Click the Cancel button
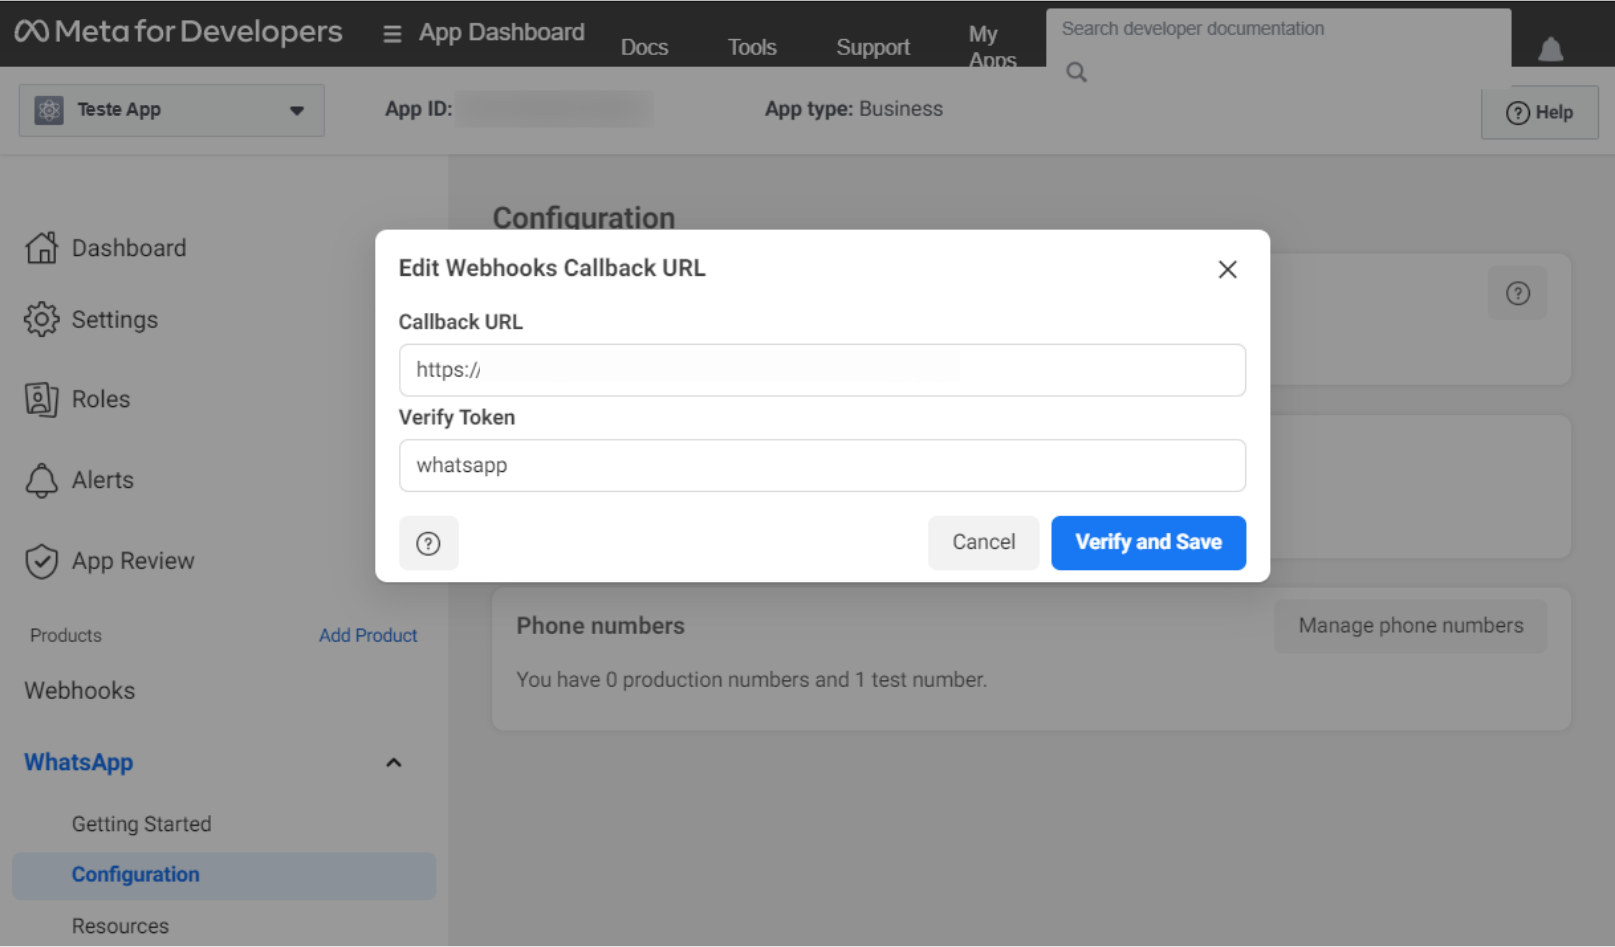The height and width of the screenshot is (947, 1615). point(983,542)
